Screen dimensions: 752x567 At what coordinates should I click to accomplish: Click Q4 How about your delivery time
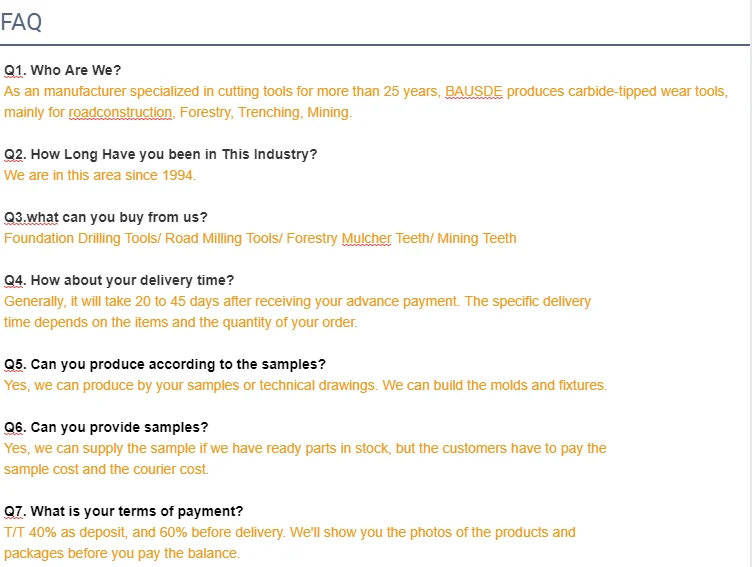[119, 280]
